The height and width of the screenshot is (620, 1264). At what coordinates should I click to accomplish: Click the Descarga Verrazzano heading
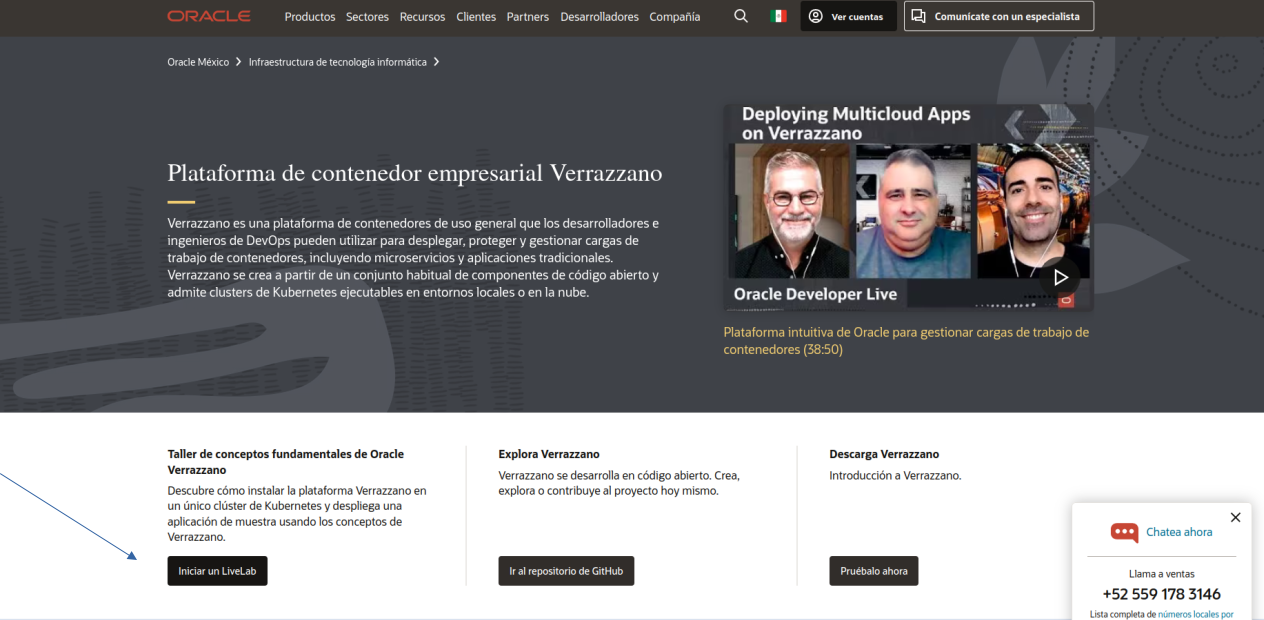[x=884, y=454]
